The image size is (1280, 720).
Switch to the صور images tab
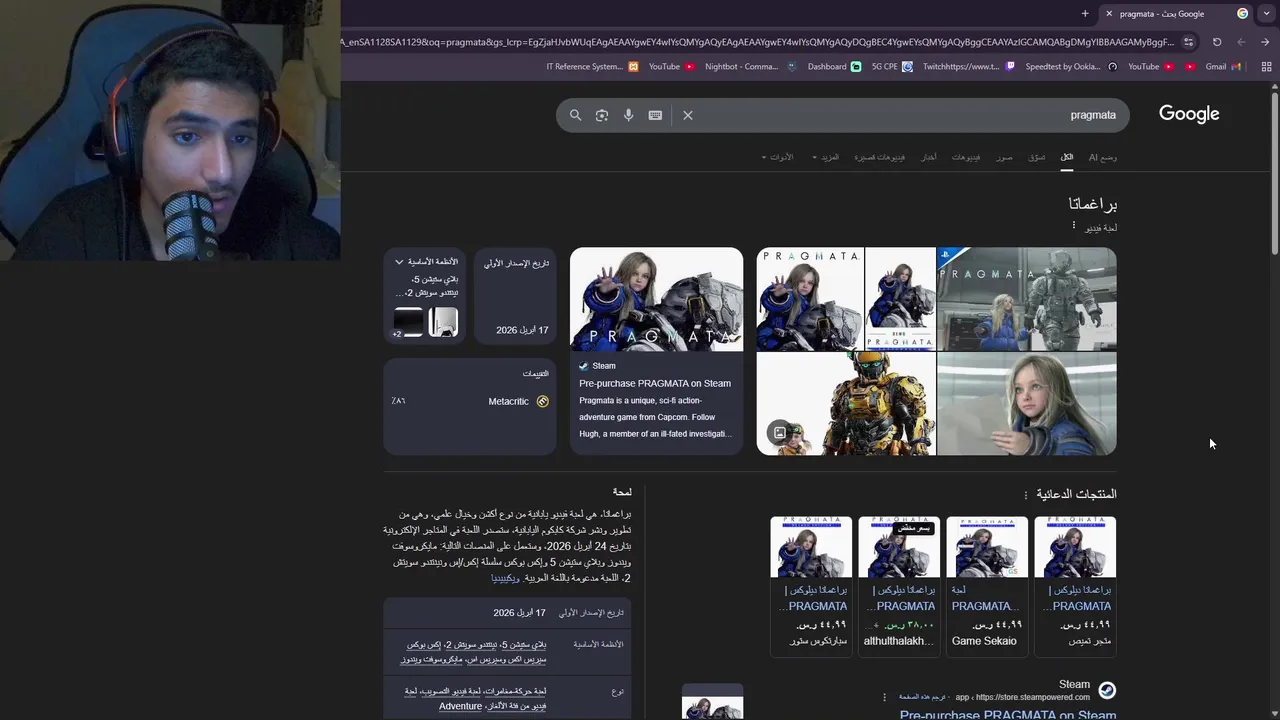(1004, 157)
